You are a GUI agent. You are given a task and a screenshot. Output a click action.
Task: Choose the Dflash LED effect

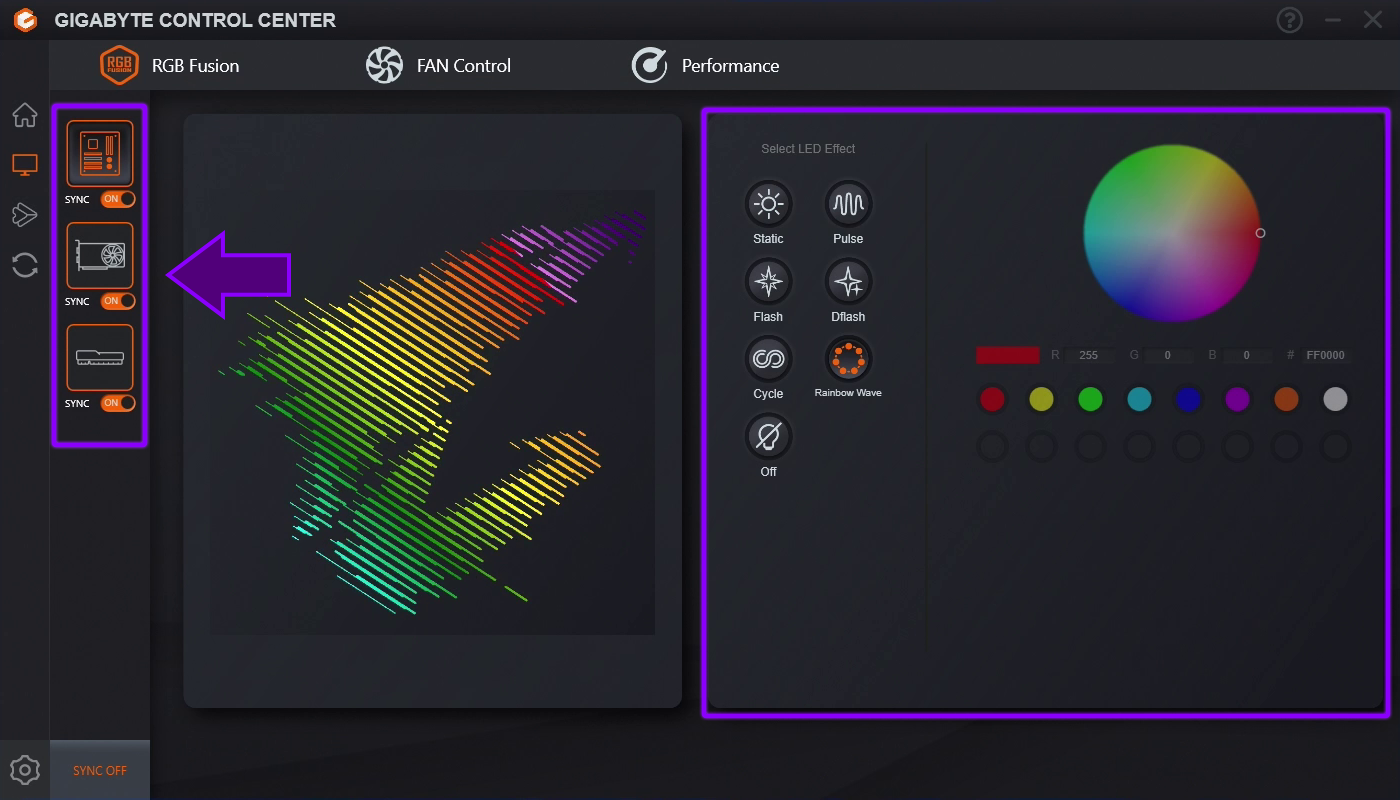point(847,283)
